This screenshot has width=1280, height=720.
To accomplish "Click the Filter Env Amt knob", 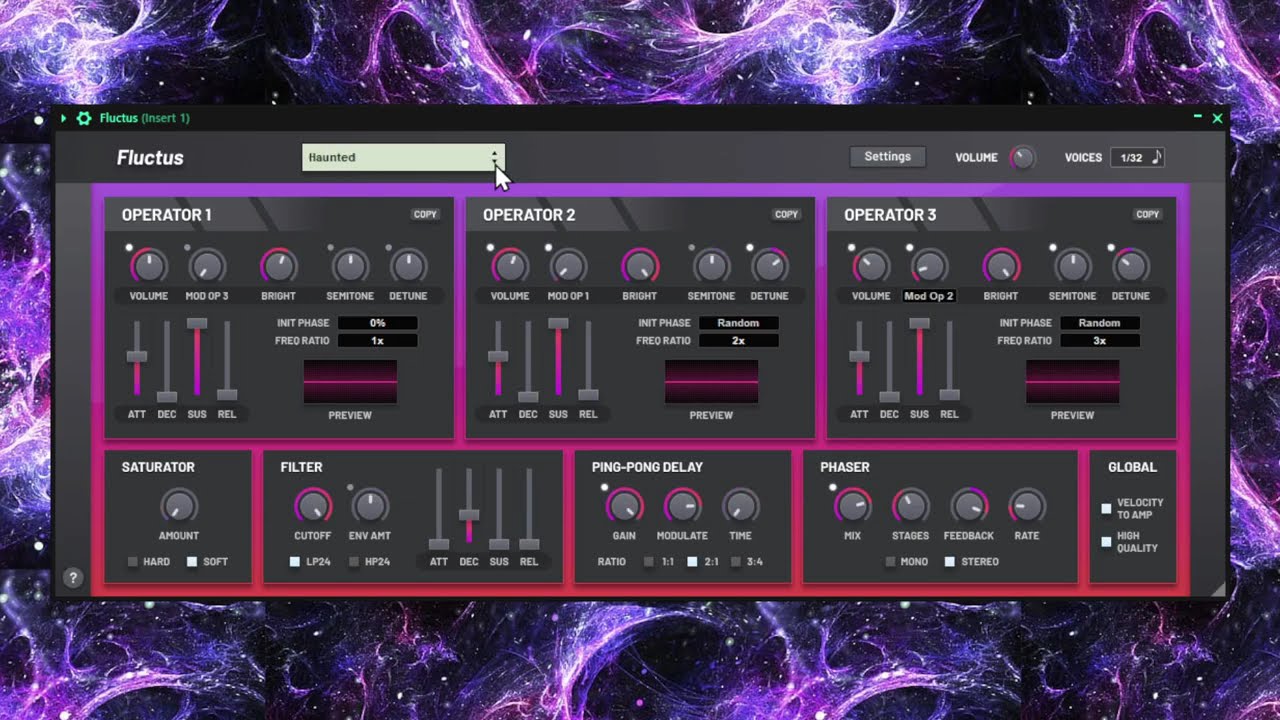I will (x=370, y=506).
